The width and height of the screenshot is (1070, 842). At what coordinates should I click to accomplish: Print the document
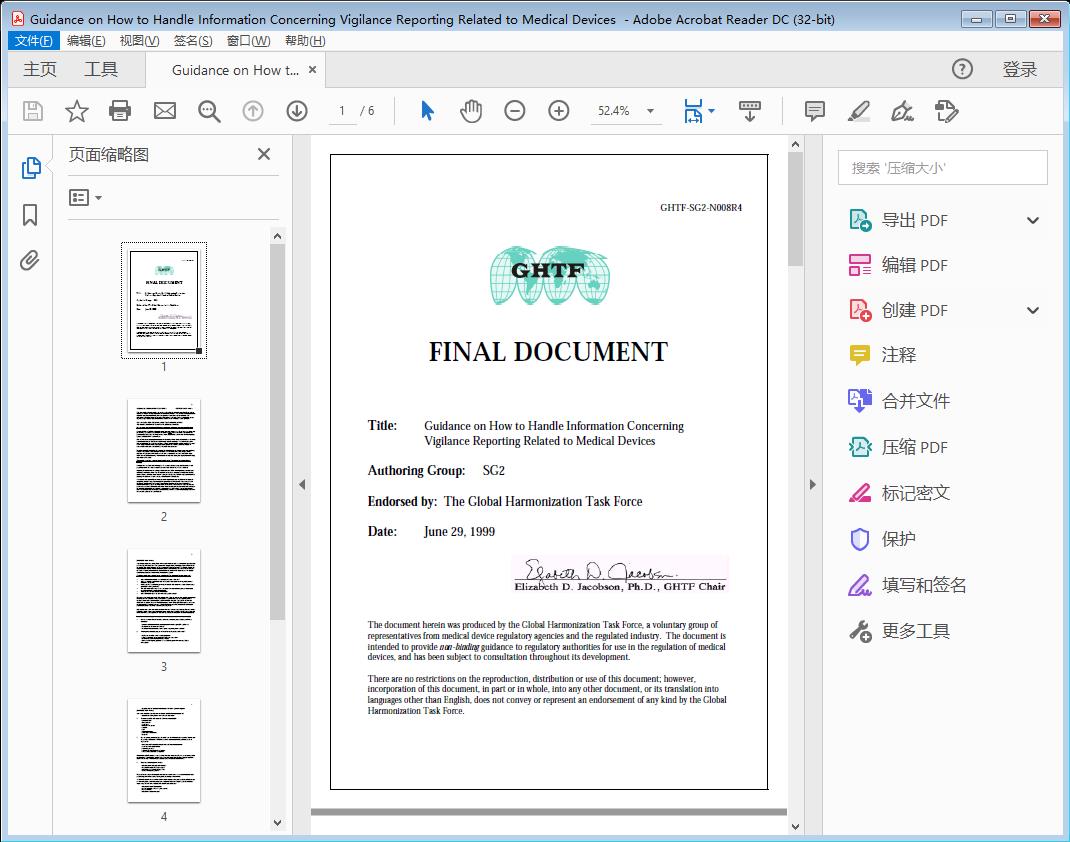coord(120,111)
